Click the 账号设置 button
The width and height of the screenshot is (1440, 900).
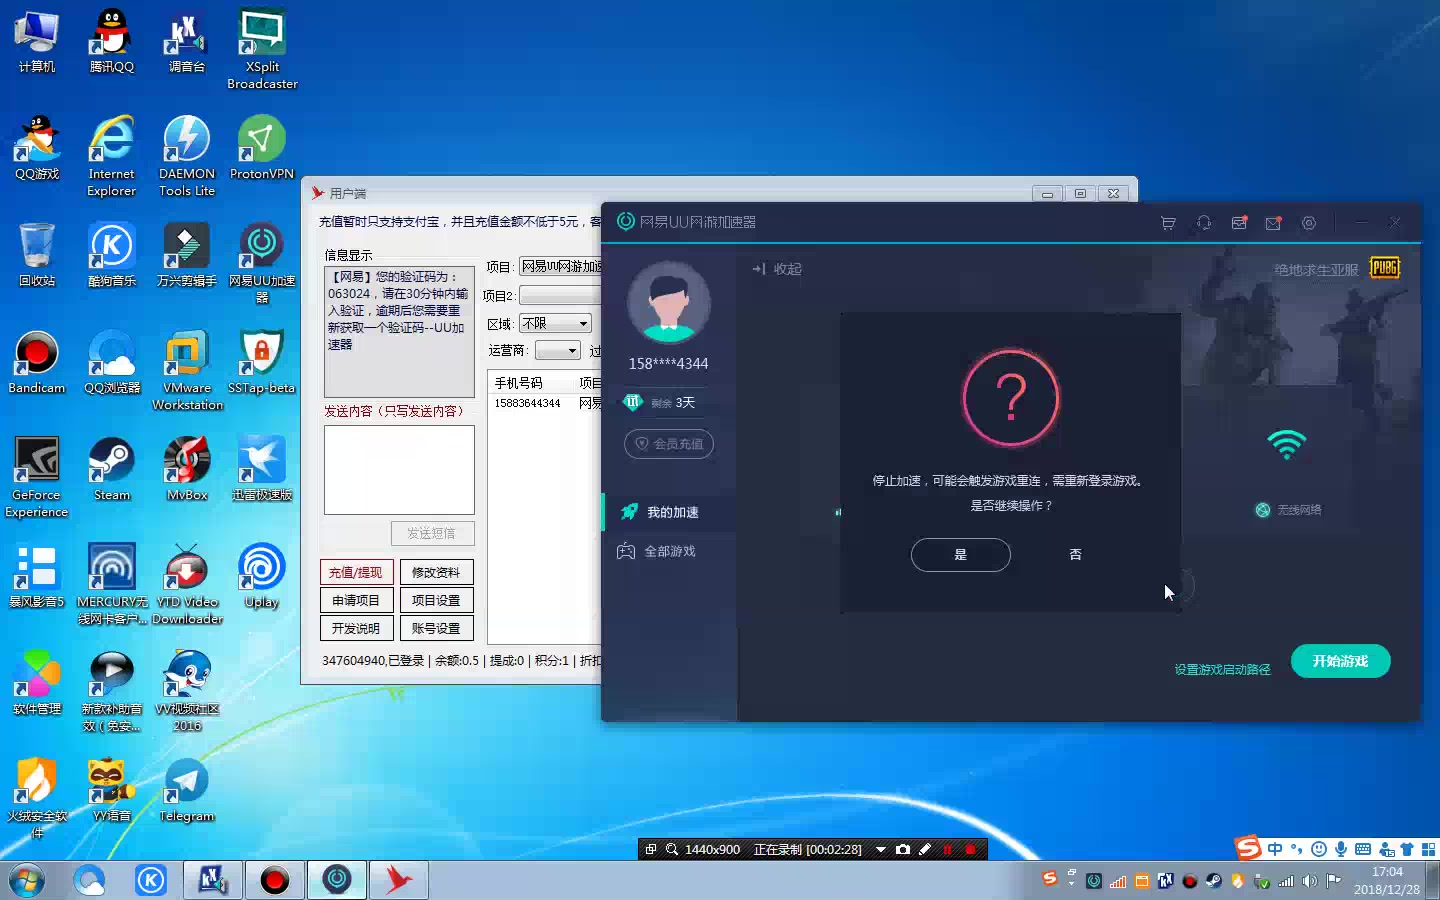tap(436, 628)
